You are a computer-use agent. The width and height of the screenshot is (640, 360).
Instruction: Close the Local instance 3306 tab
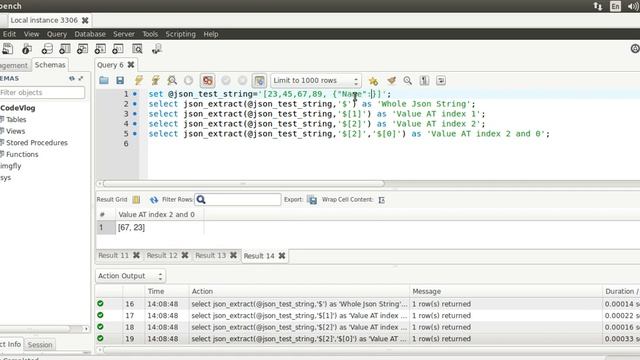(85, 20)
